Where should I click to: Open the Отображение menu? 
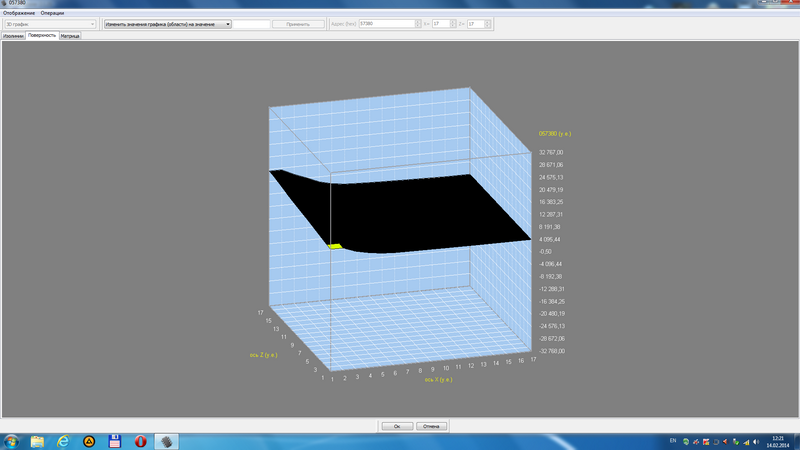click(x=19, y=13)
